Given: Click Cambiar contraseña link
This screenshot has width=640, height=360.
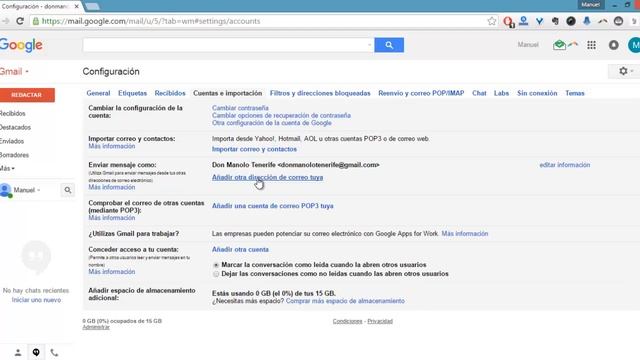Looking at the screenshot, I should tap(240, 108).
